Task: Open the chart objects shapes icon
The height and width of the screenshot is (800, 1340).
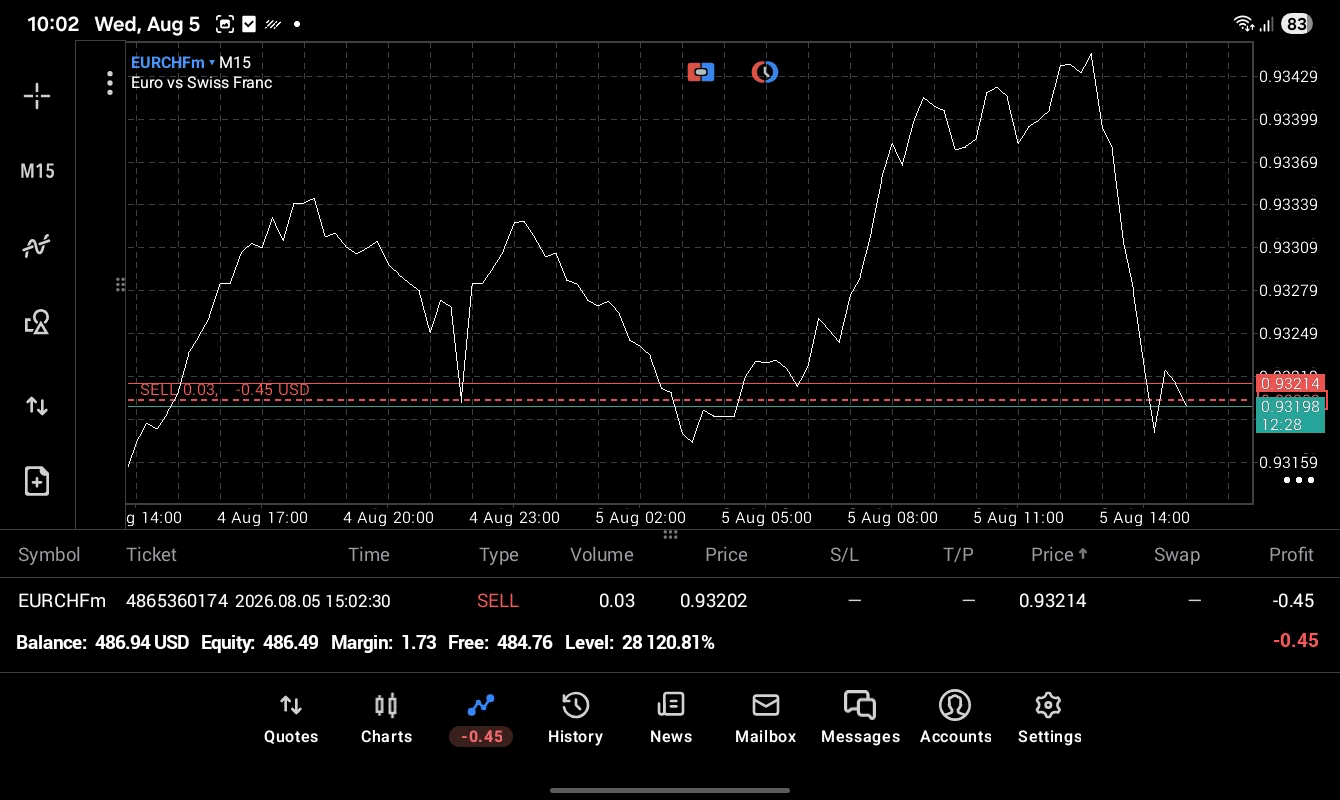Action: point(37,322)
